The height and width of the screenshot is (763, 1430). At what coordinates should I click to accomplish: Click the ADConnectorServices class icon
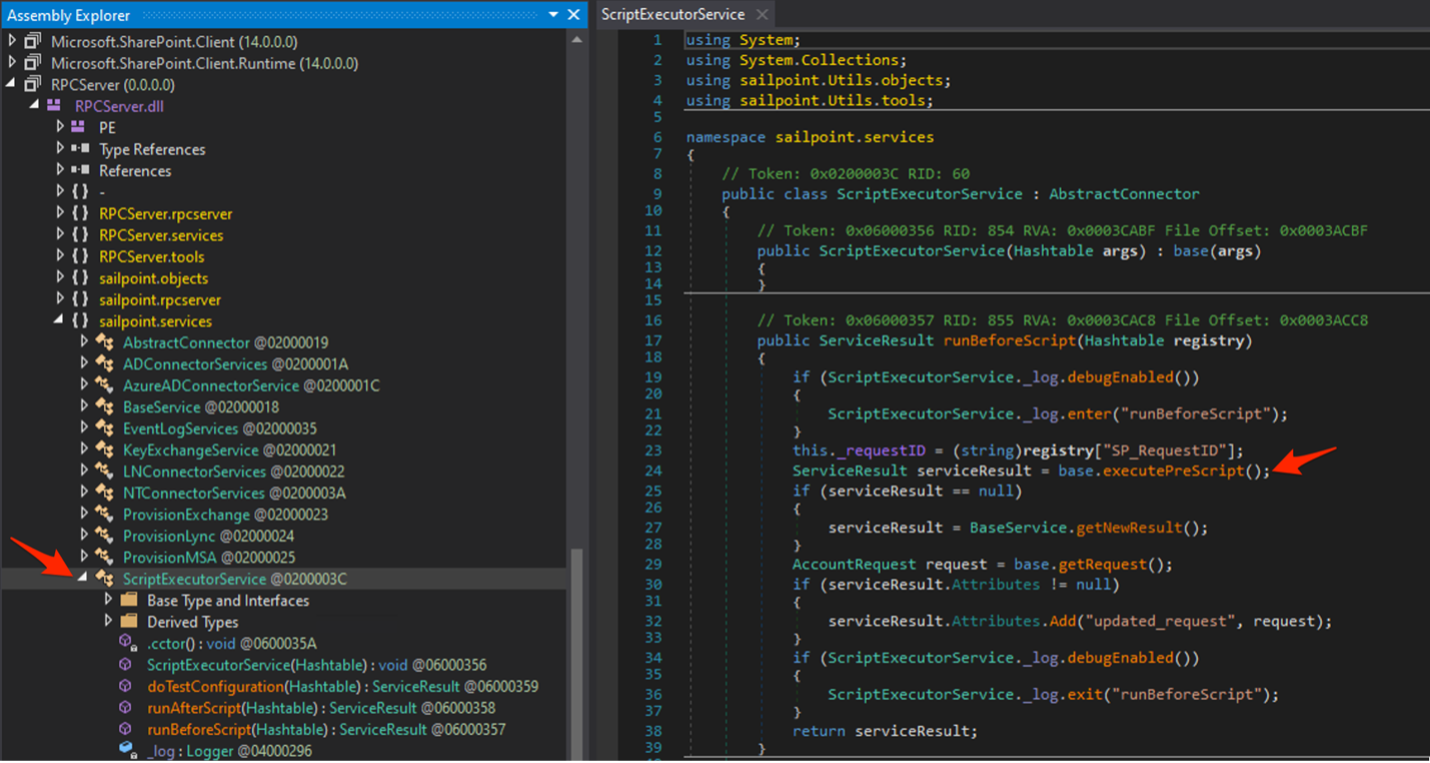point(105,364)
